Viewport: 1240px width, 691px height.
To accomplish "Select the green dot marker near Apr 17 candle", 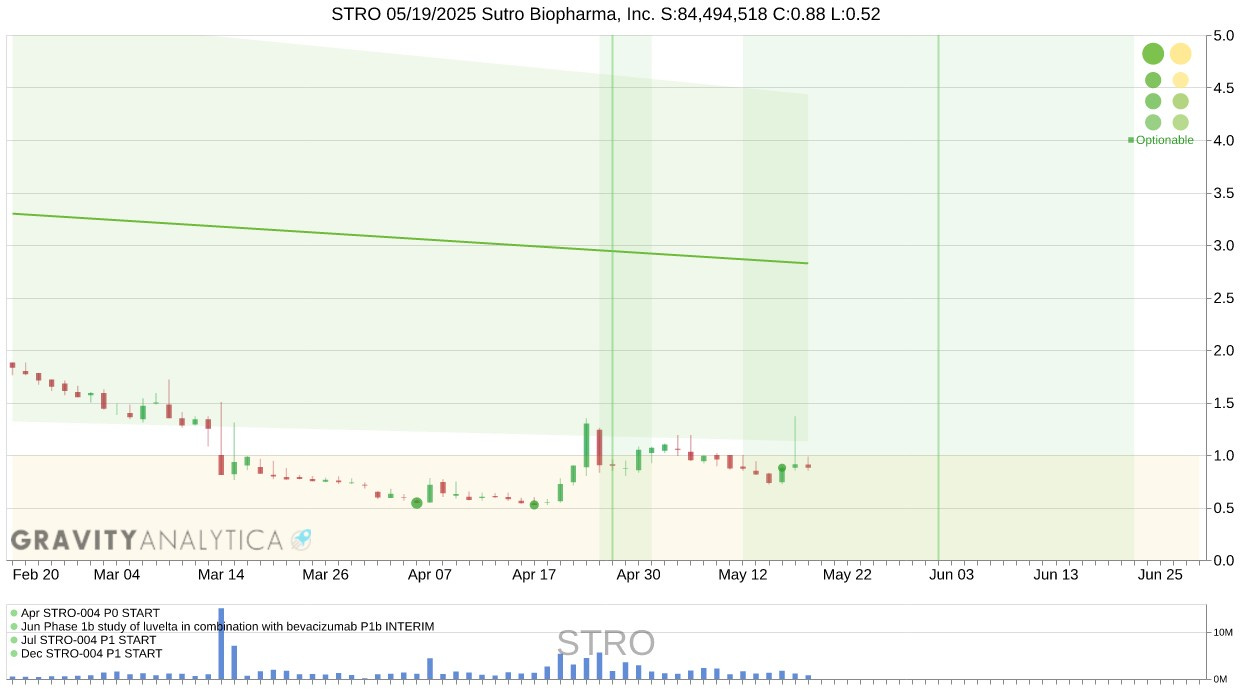I will point(534,505).
